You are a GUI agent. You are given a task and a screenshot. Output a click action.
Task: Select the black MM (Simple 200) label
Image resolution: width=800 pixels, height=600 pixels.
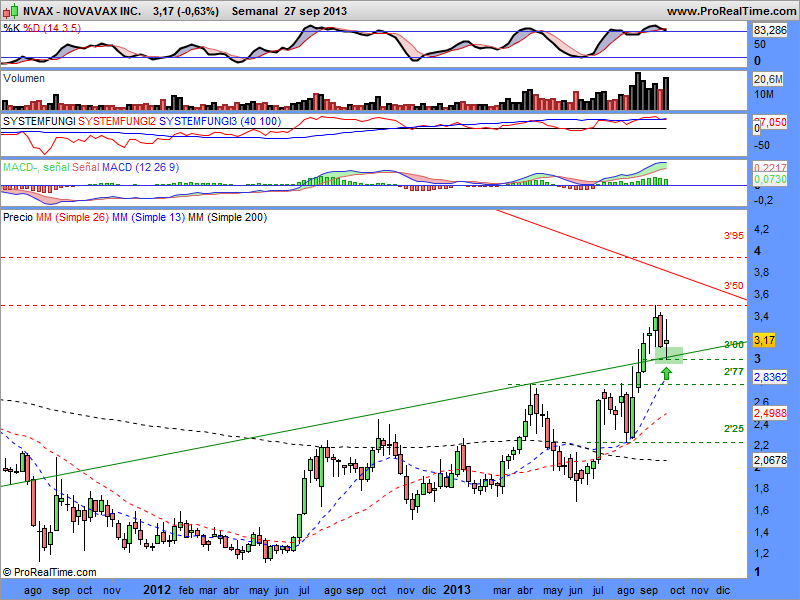228,217
